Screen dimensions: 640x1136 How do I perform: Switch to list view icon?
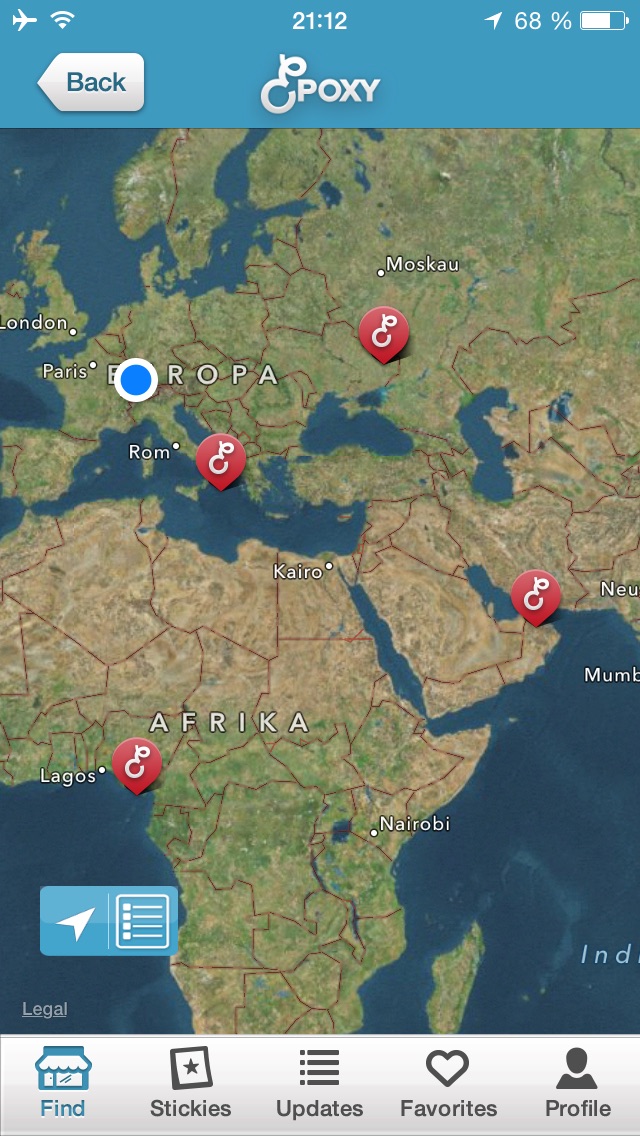(143, 921)
